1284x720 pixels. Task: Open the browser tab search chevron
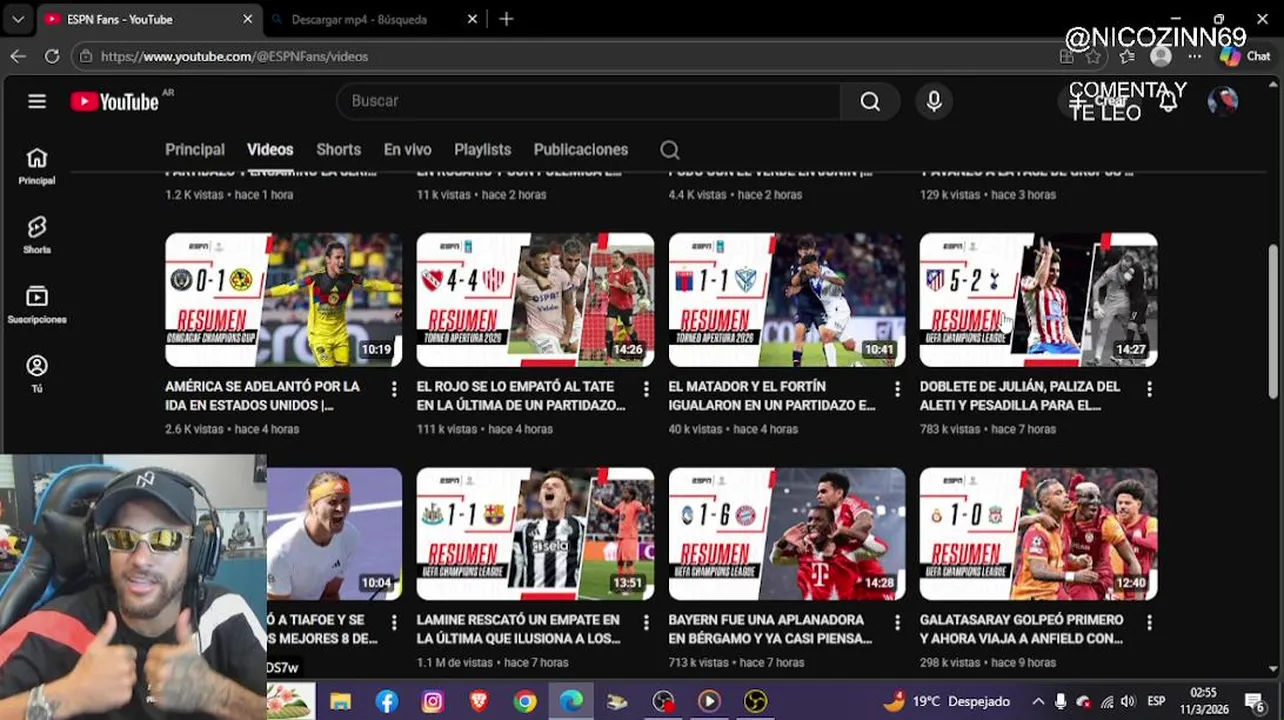click(17, 19)
